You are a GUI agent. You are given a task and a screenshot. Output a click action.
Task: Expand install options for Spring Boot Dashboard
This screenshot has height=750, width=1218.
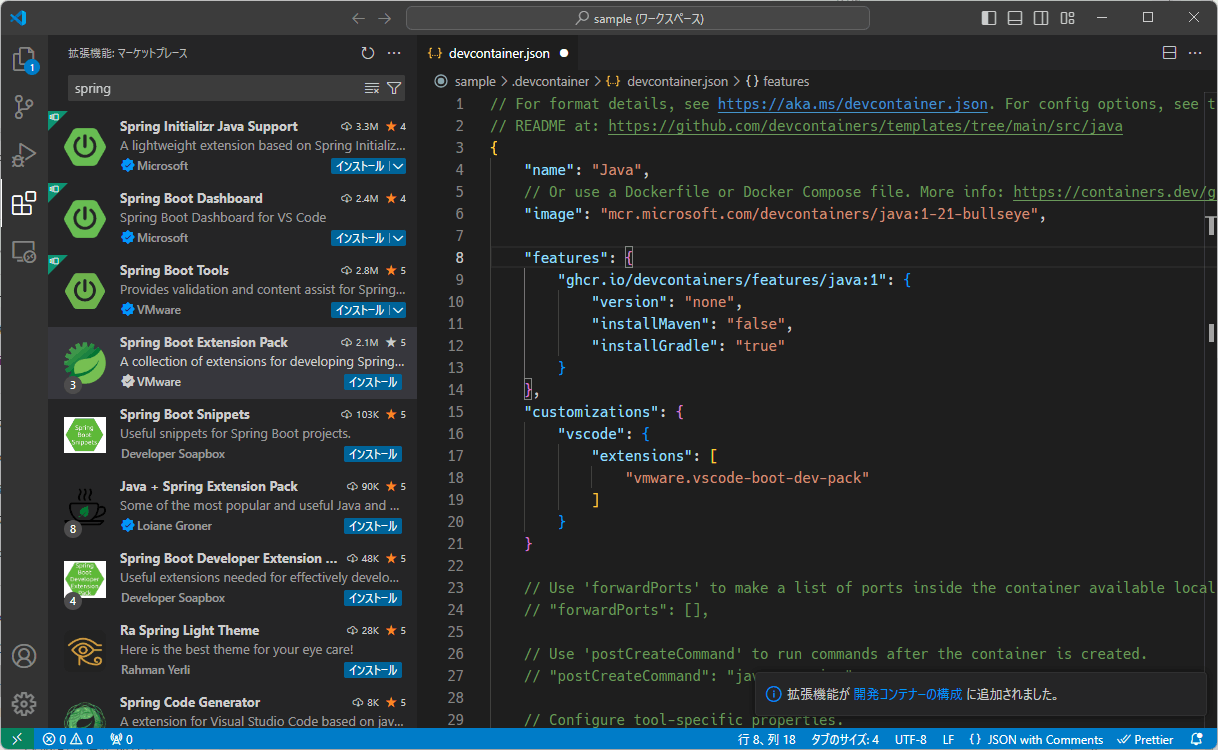(x=397, y=238)
